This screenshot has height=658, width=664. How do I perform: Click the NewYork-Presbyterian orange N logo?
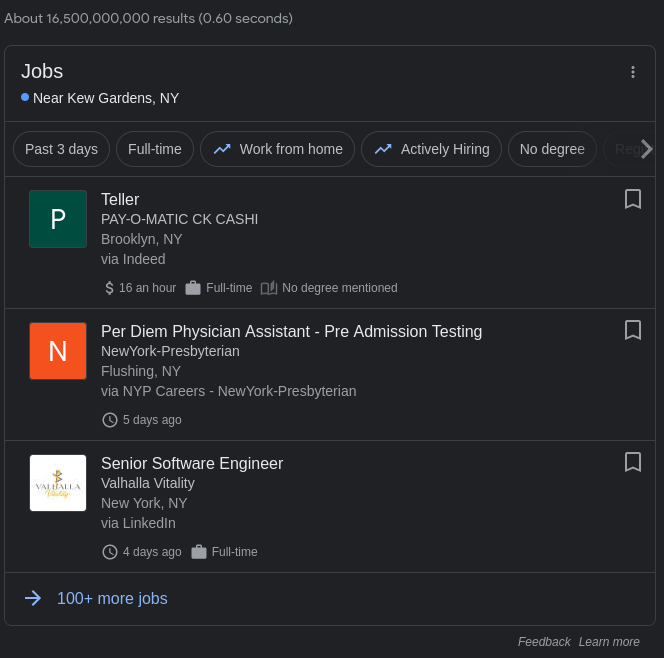point(58,351)
